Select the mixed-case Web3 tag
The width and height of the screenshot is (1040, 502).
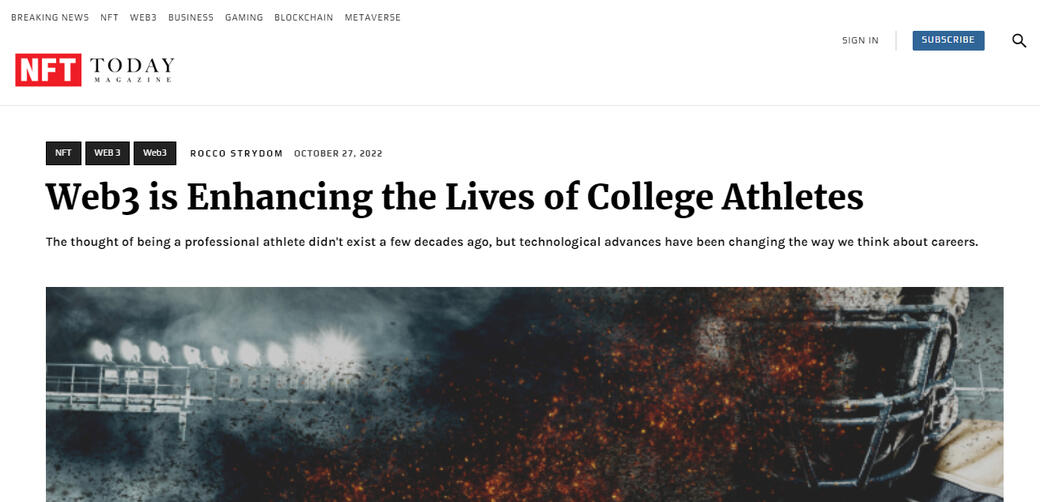click(x=155, y=153)
